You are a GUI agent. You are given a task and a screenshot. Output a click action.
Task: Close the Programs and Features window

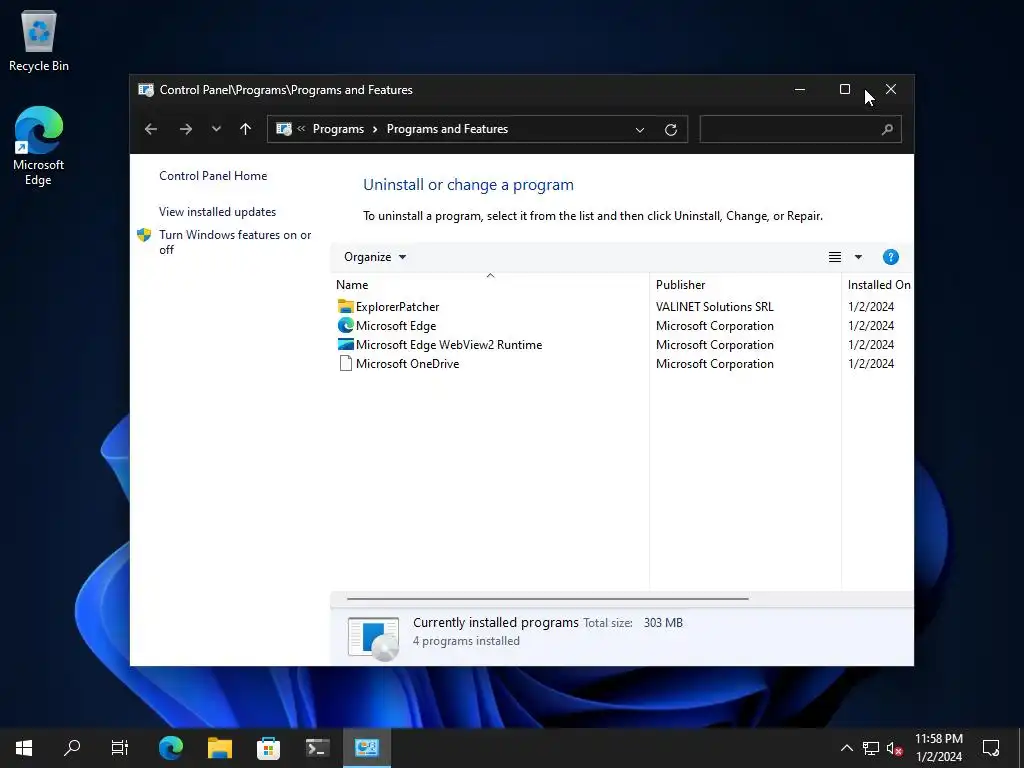pyautogui.click(x=891, y=89)
